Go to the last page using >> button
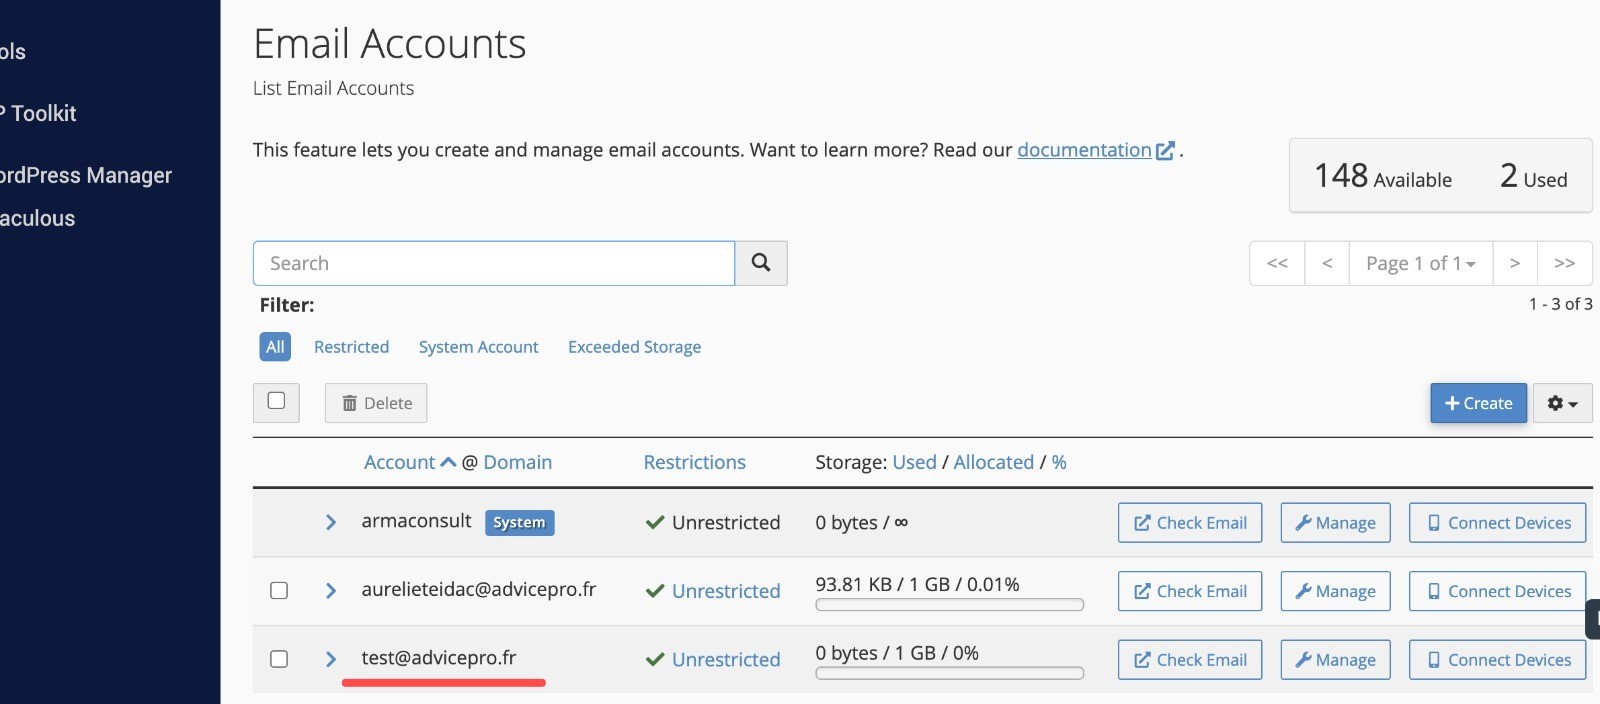1600x704 pixels. tap(1564, 263)
